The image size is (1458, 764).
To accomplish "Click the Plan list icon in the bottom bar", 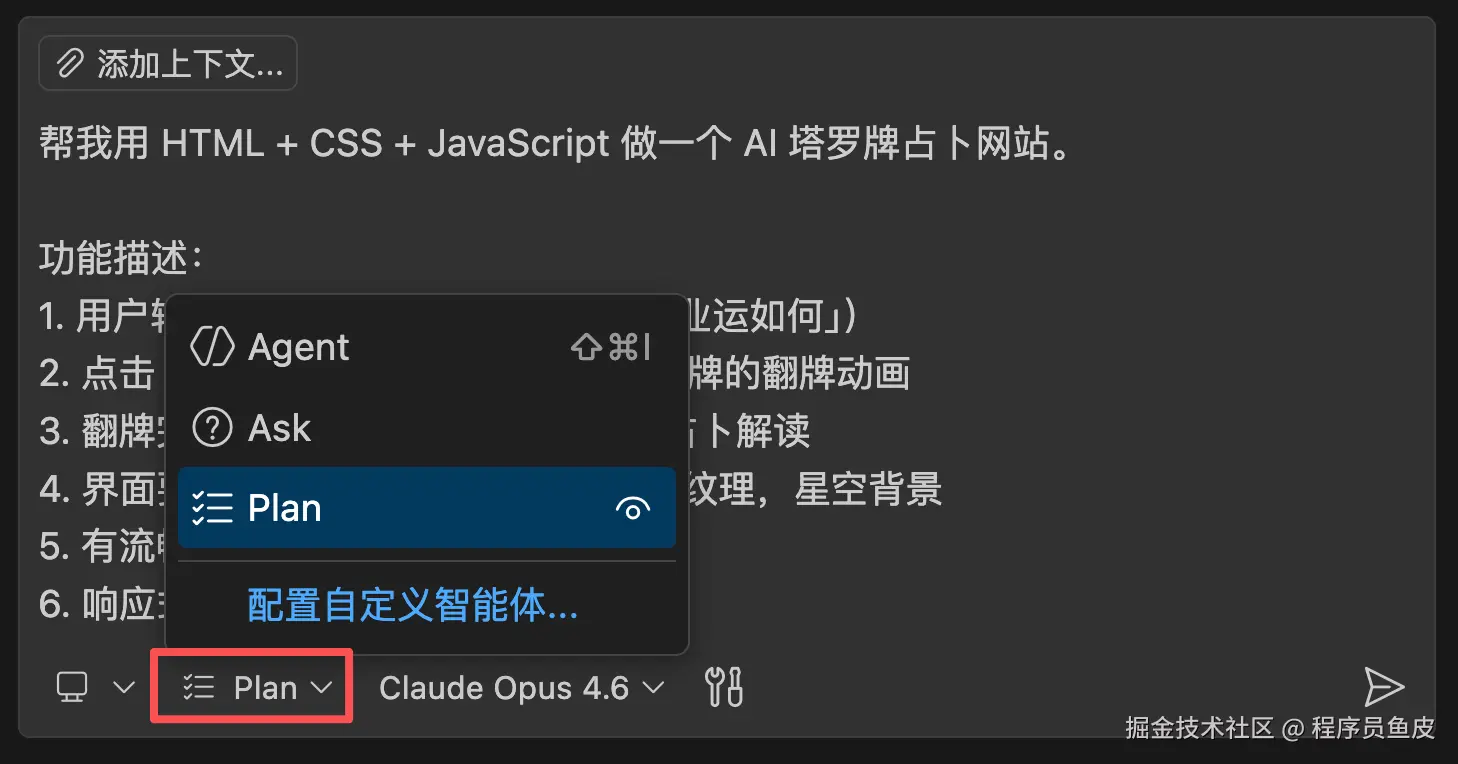I will click(199, 687).
